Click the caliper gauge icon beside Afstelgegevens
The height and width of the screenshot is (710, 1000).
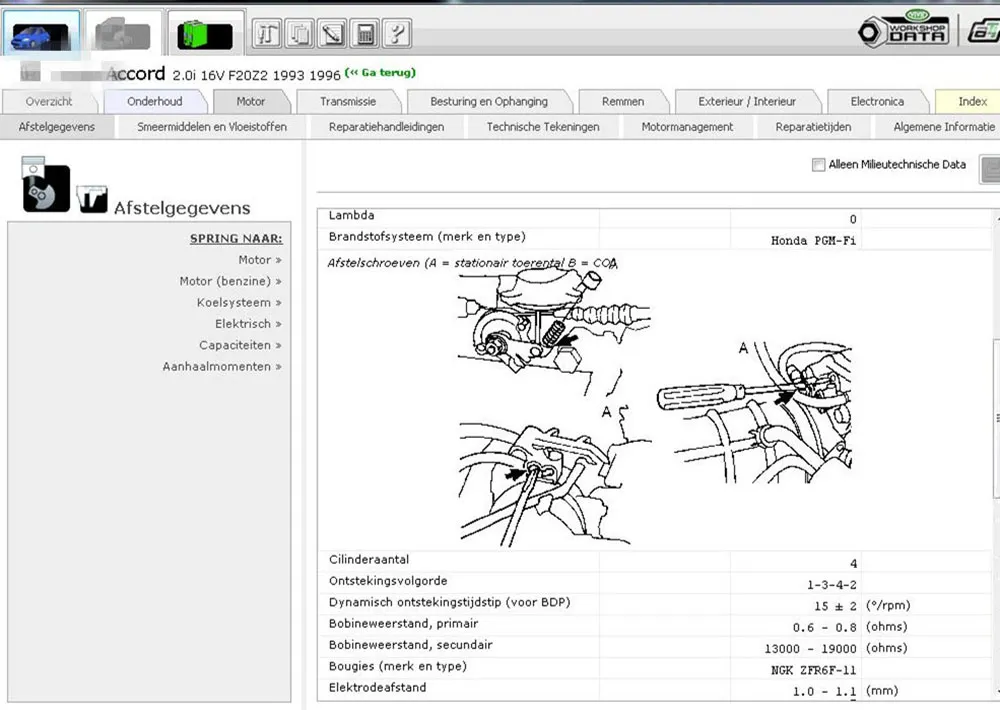point(92,199)
